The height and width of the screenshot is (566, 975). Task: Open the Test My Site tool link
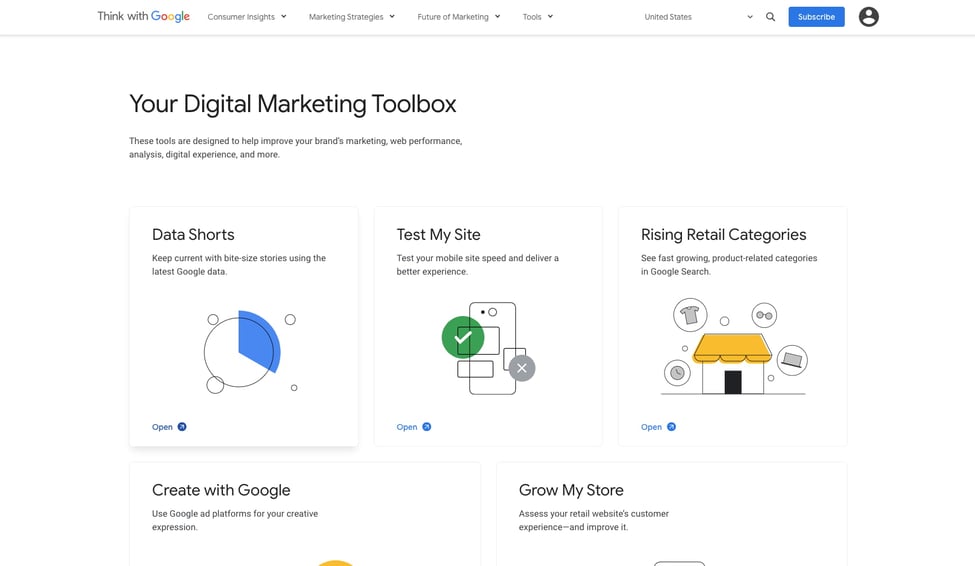(406, 427)
